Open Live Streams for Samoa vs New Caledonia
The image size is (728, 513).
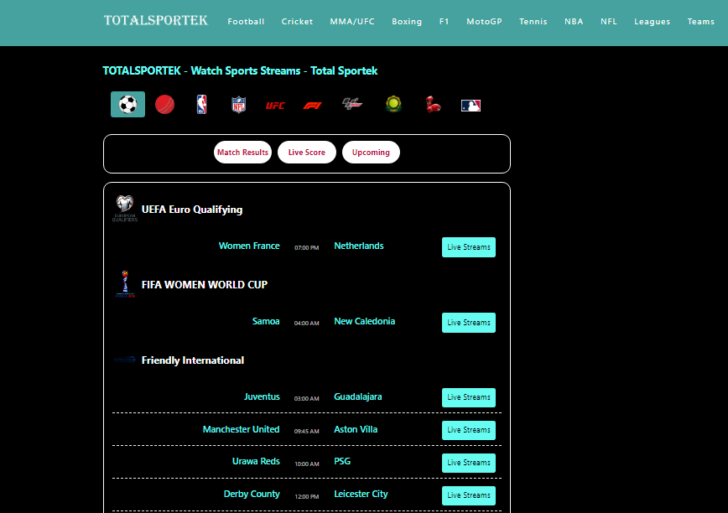point(469,323)
